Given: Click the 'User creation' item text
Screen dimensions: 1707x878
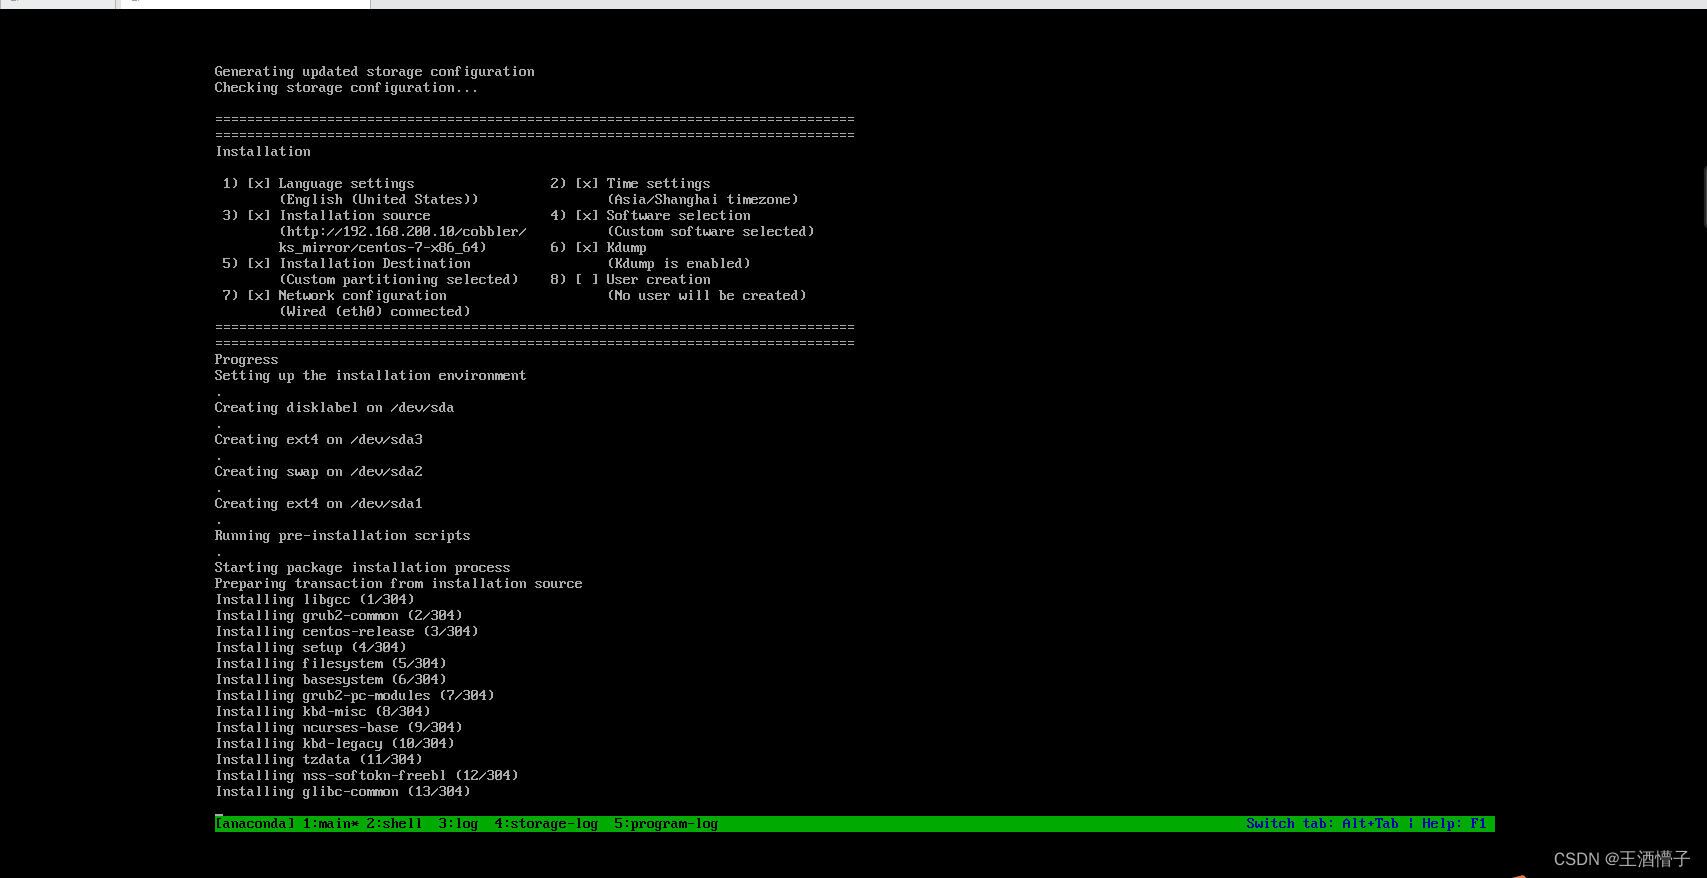Looking at the screenshot, I should click(658, 280).
